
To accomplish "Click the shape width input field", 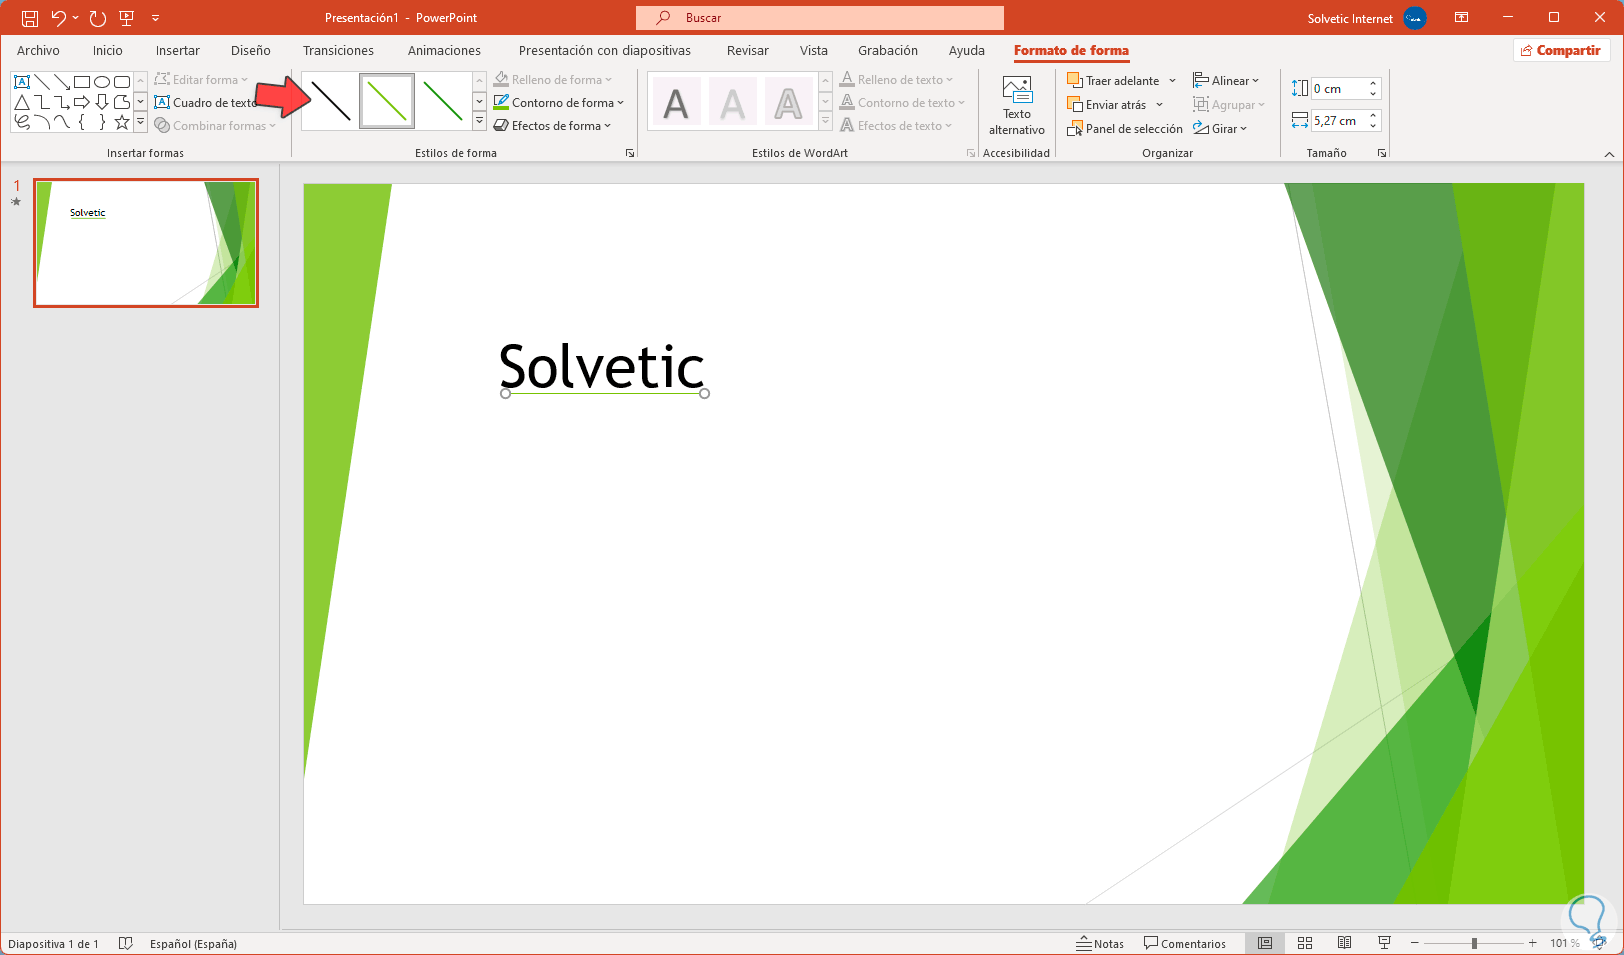I will pos(1338,120).
